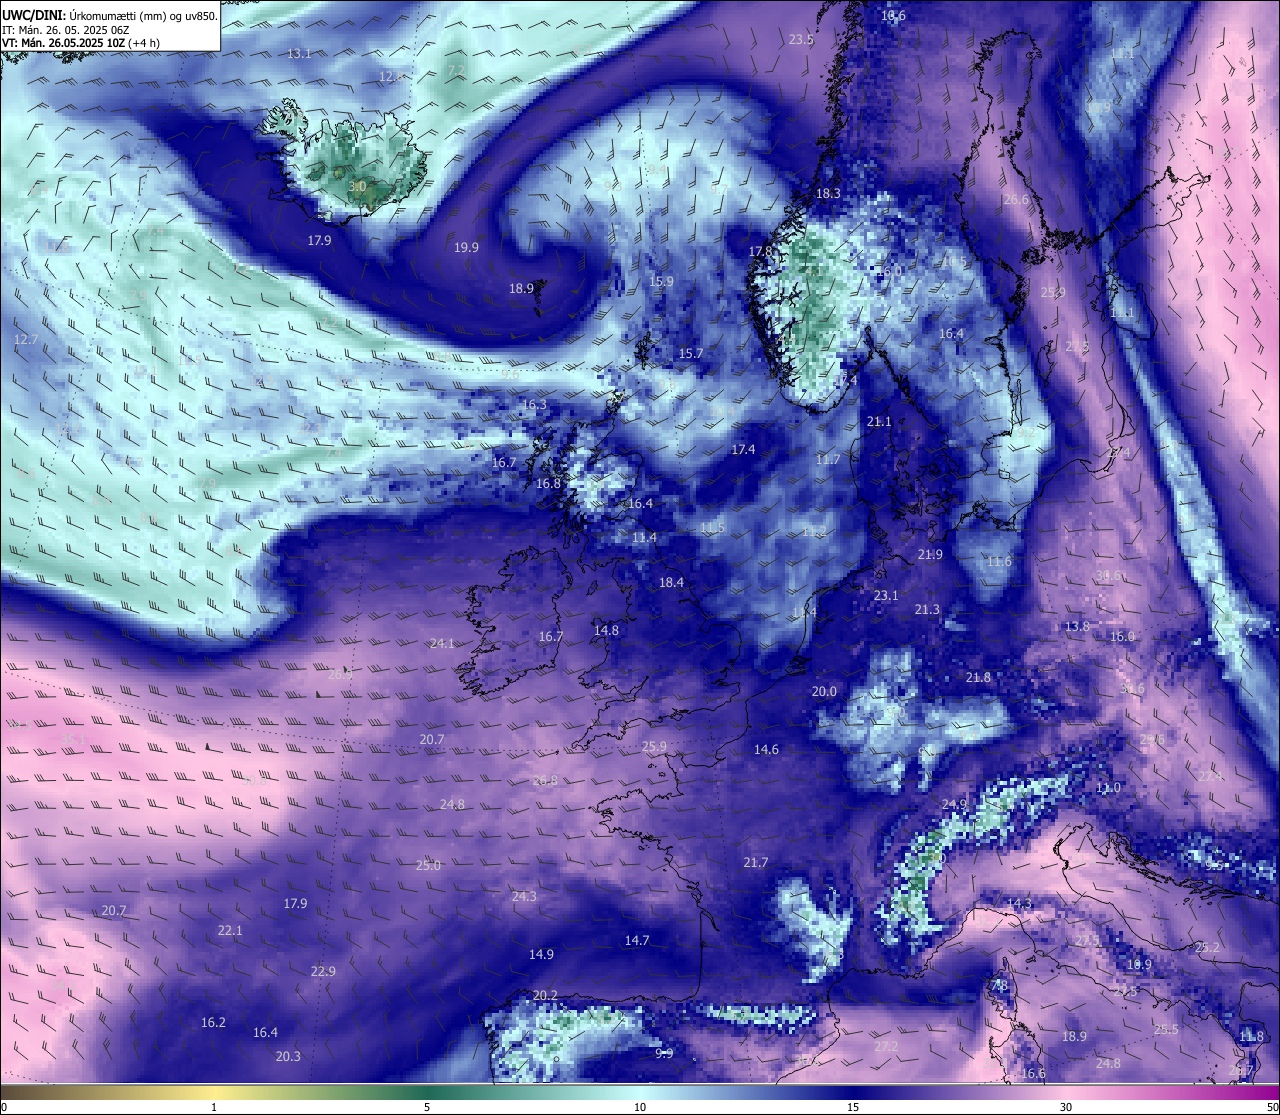The height and width of the screenshot is (1115, 1280).
Task: Click the 16.8 value west of Scotland
Action: click(x=549, y=483)
